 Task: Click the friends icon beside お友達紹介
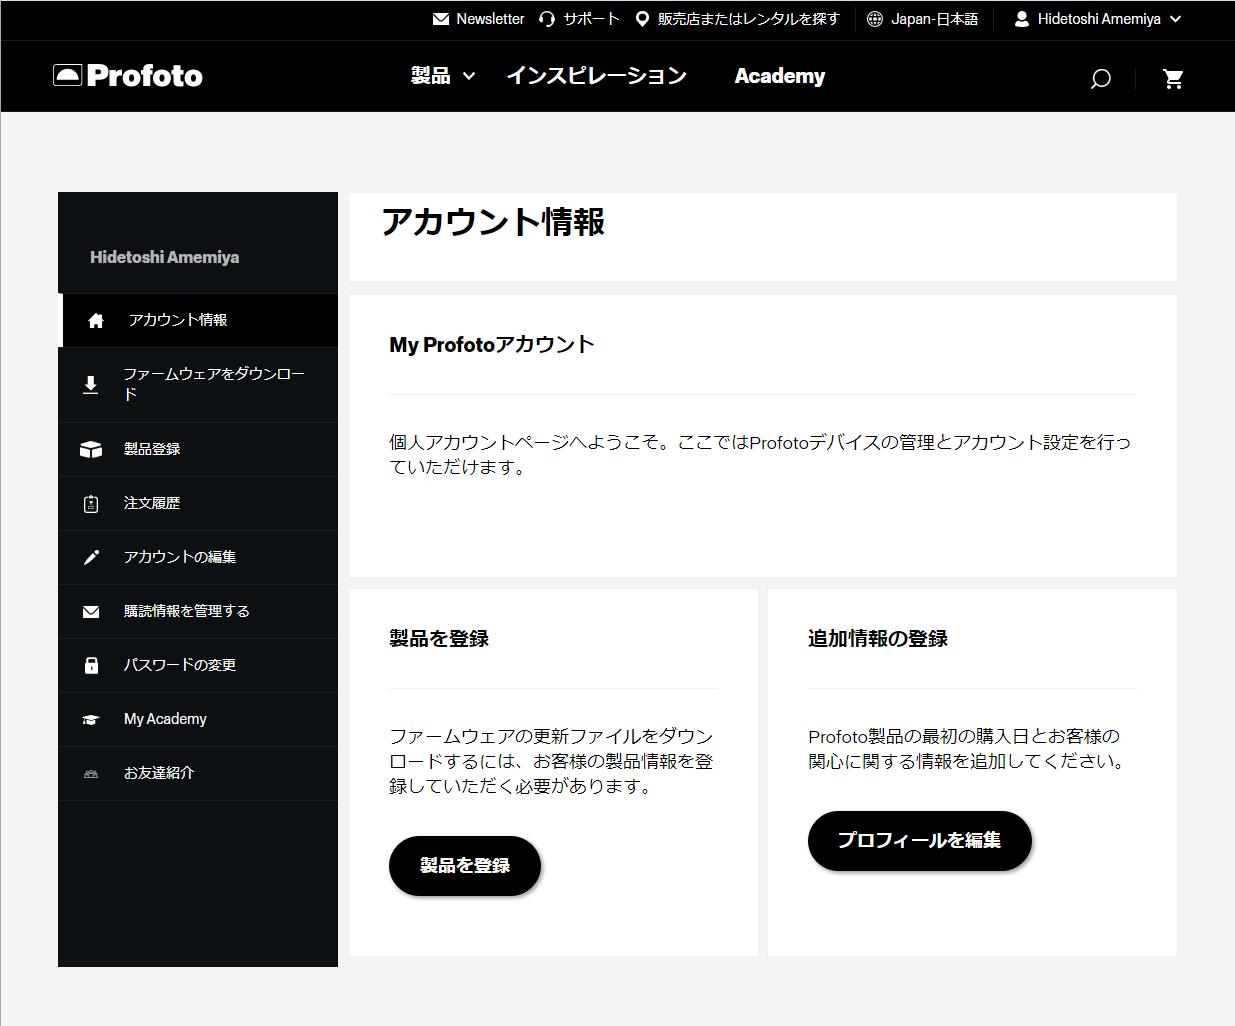[x=91, y=774]
